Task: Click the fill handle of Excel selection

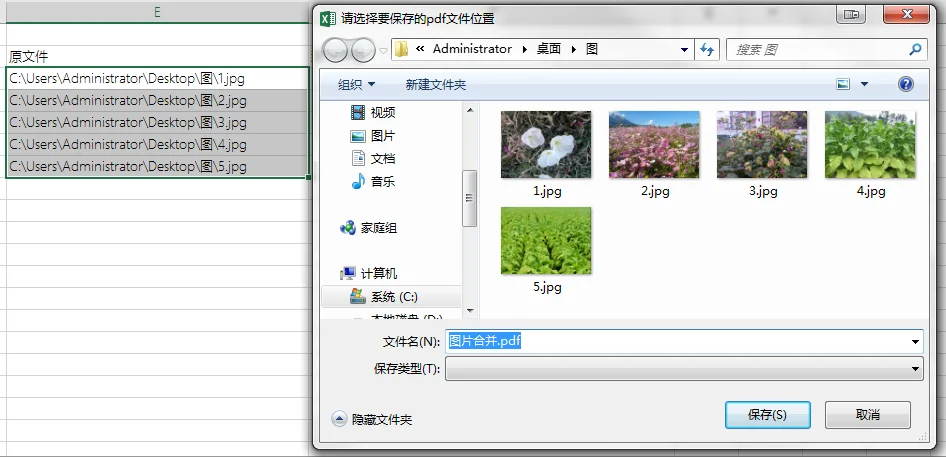Action: pyautogui.click(x=309, y=177)
